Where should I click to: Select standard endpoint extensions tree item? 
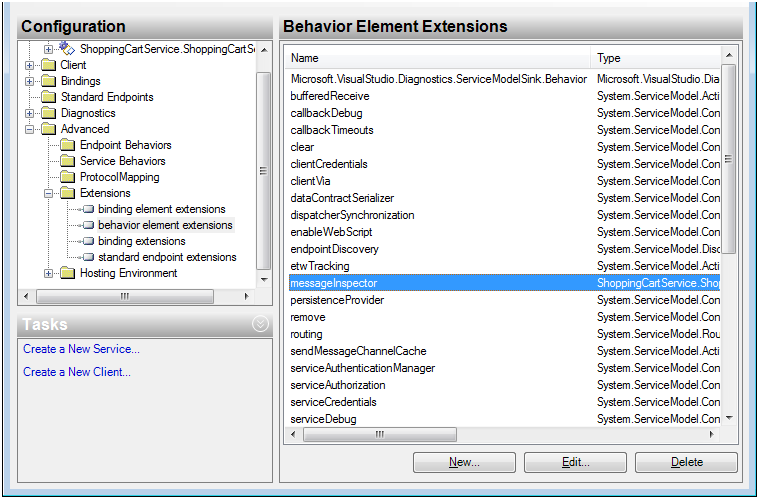167,257
